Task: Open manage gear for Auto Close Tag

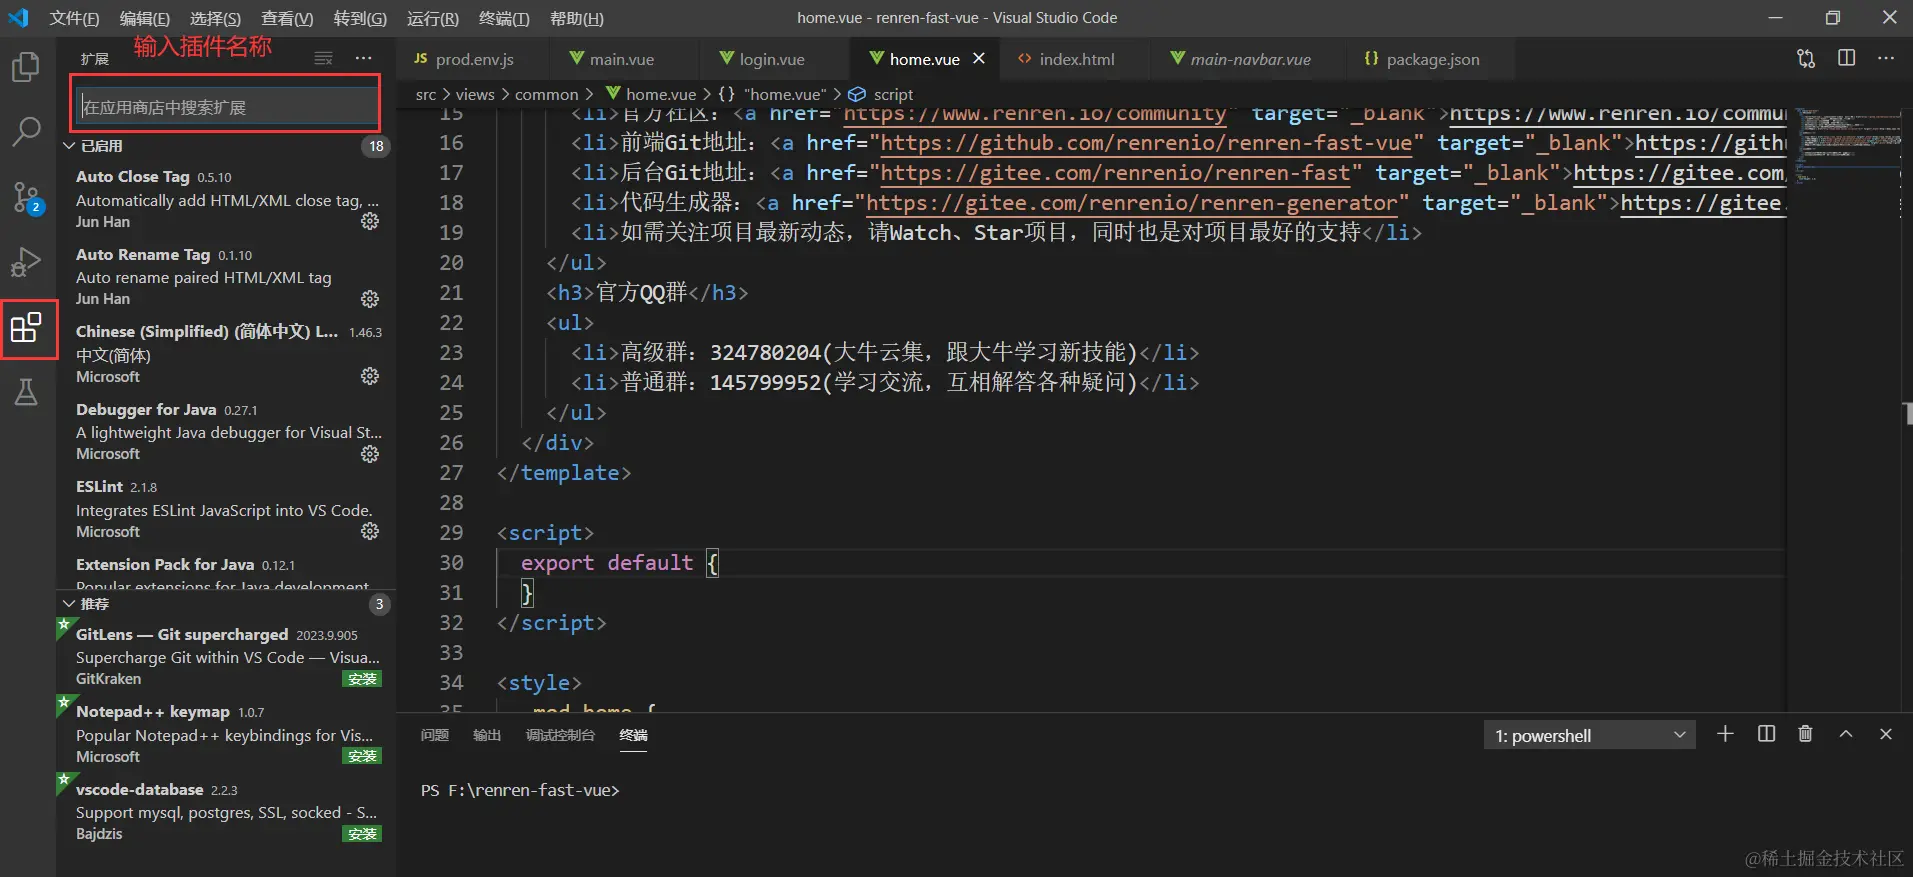Action: click(x=370, y=221)
